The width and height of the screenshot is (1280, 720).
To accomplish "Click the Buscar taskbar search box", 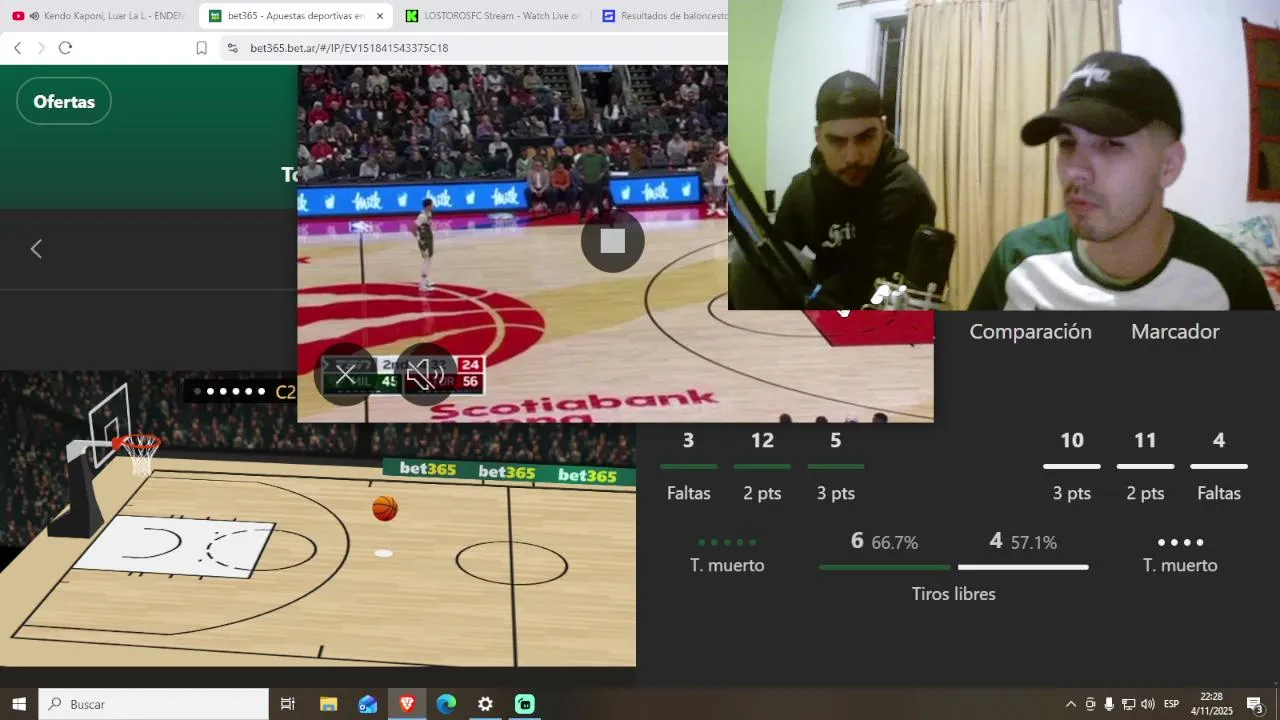I will (154, 704).
